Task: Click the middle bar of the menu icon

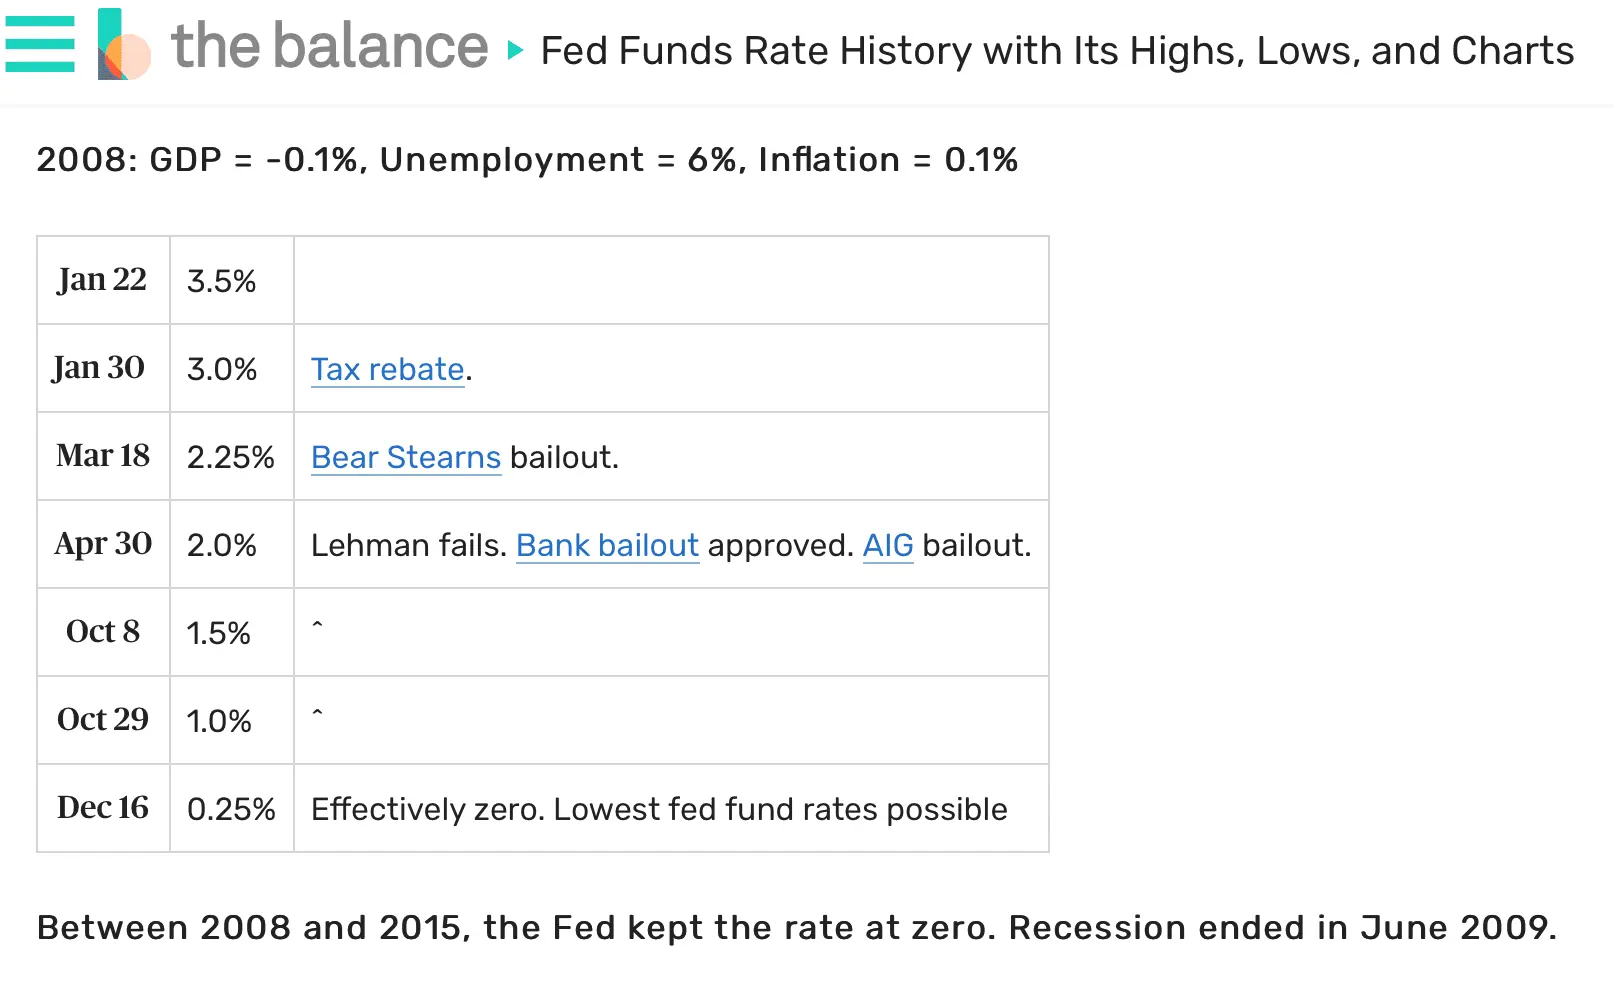Action: pos(40,46)
